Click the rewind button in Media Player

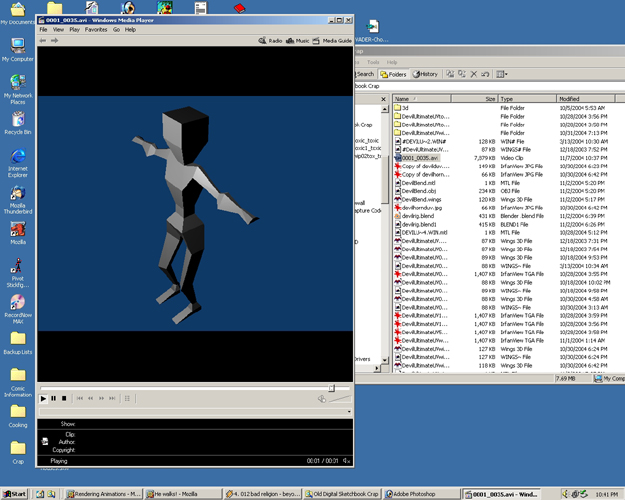pos(90,398)
